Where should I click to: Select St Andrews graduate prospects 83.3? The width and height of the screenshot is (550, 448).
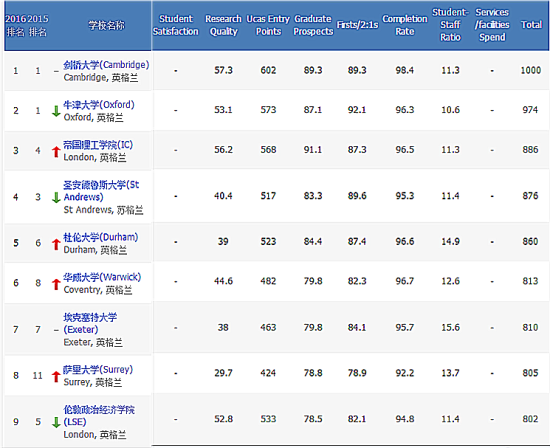point(313,195)
